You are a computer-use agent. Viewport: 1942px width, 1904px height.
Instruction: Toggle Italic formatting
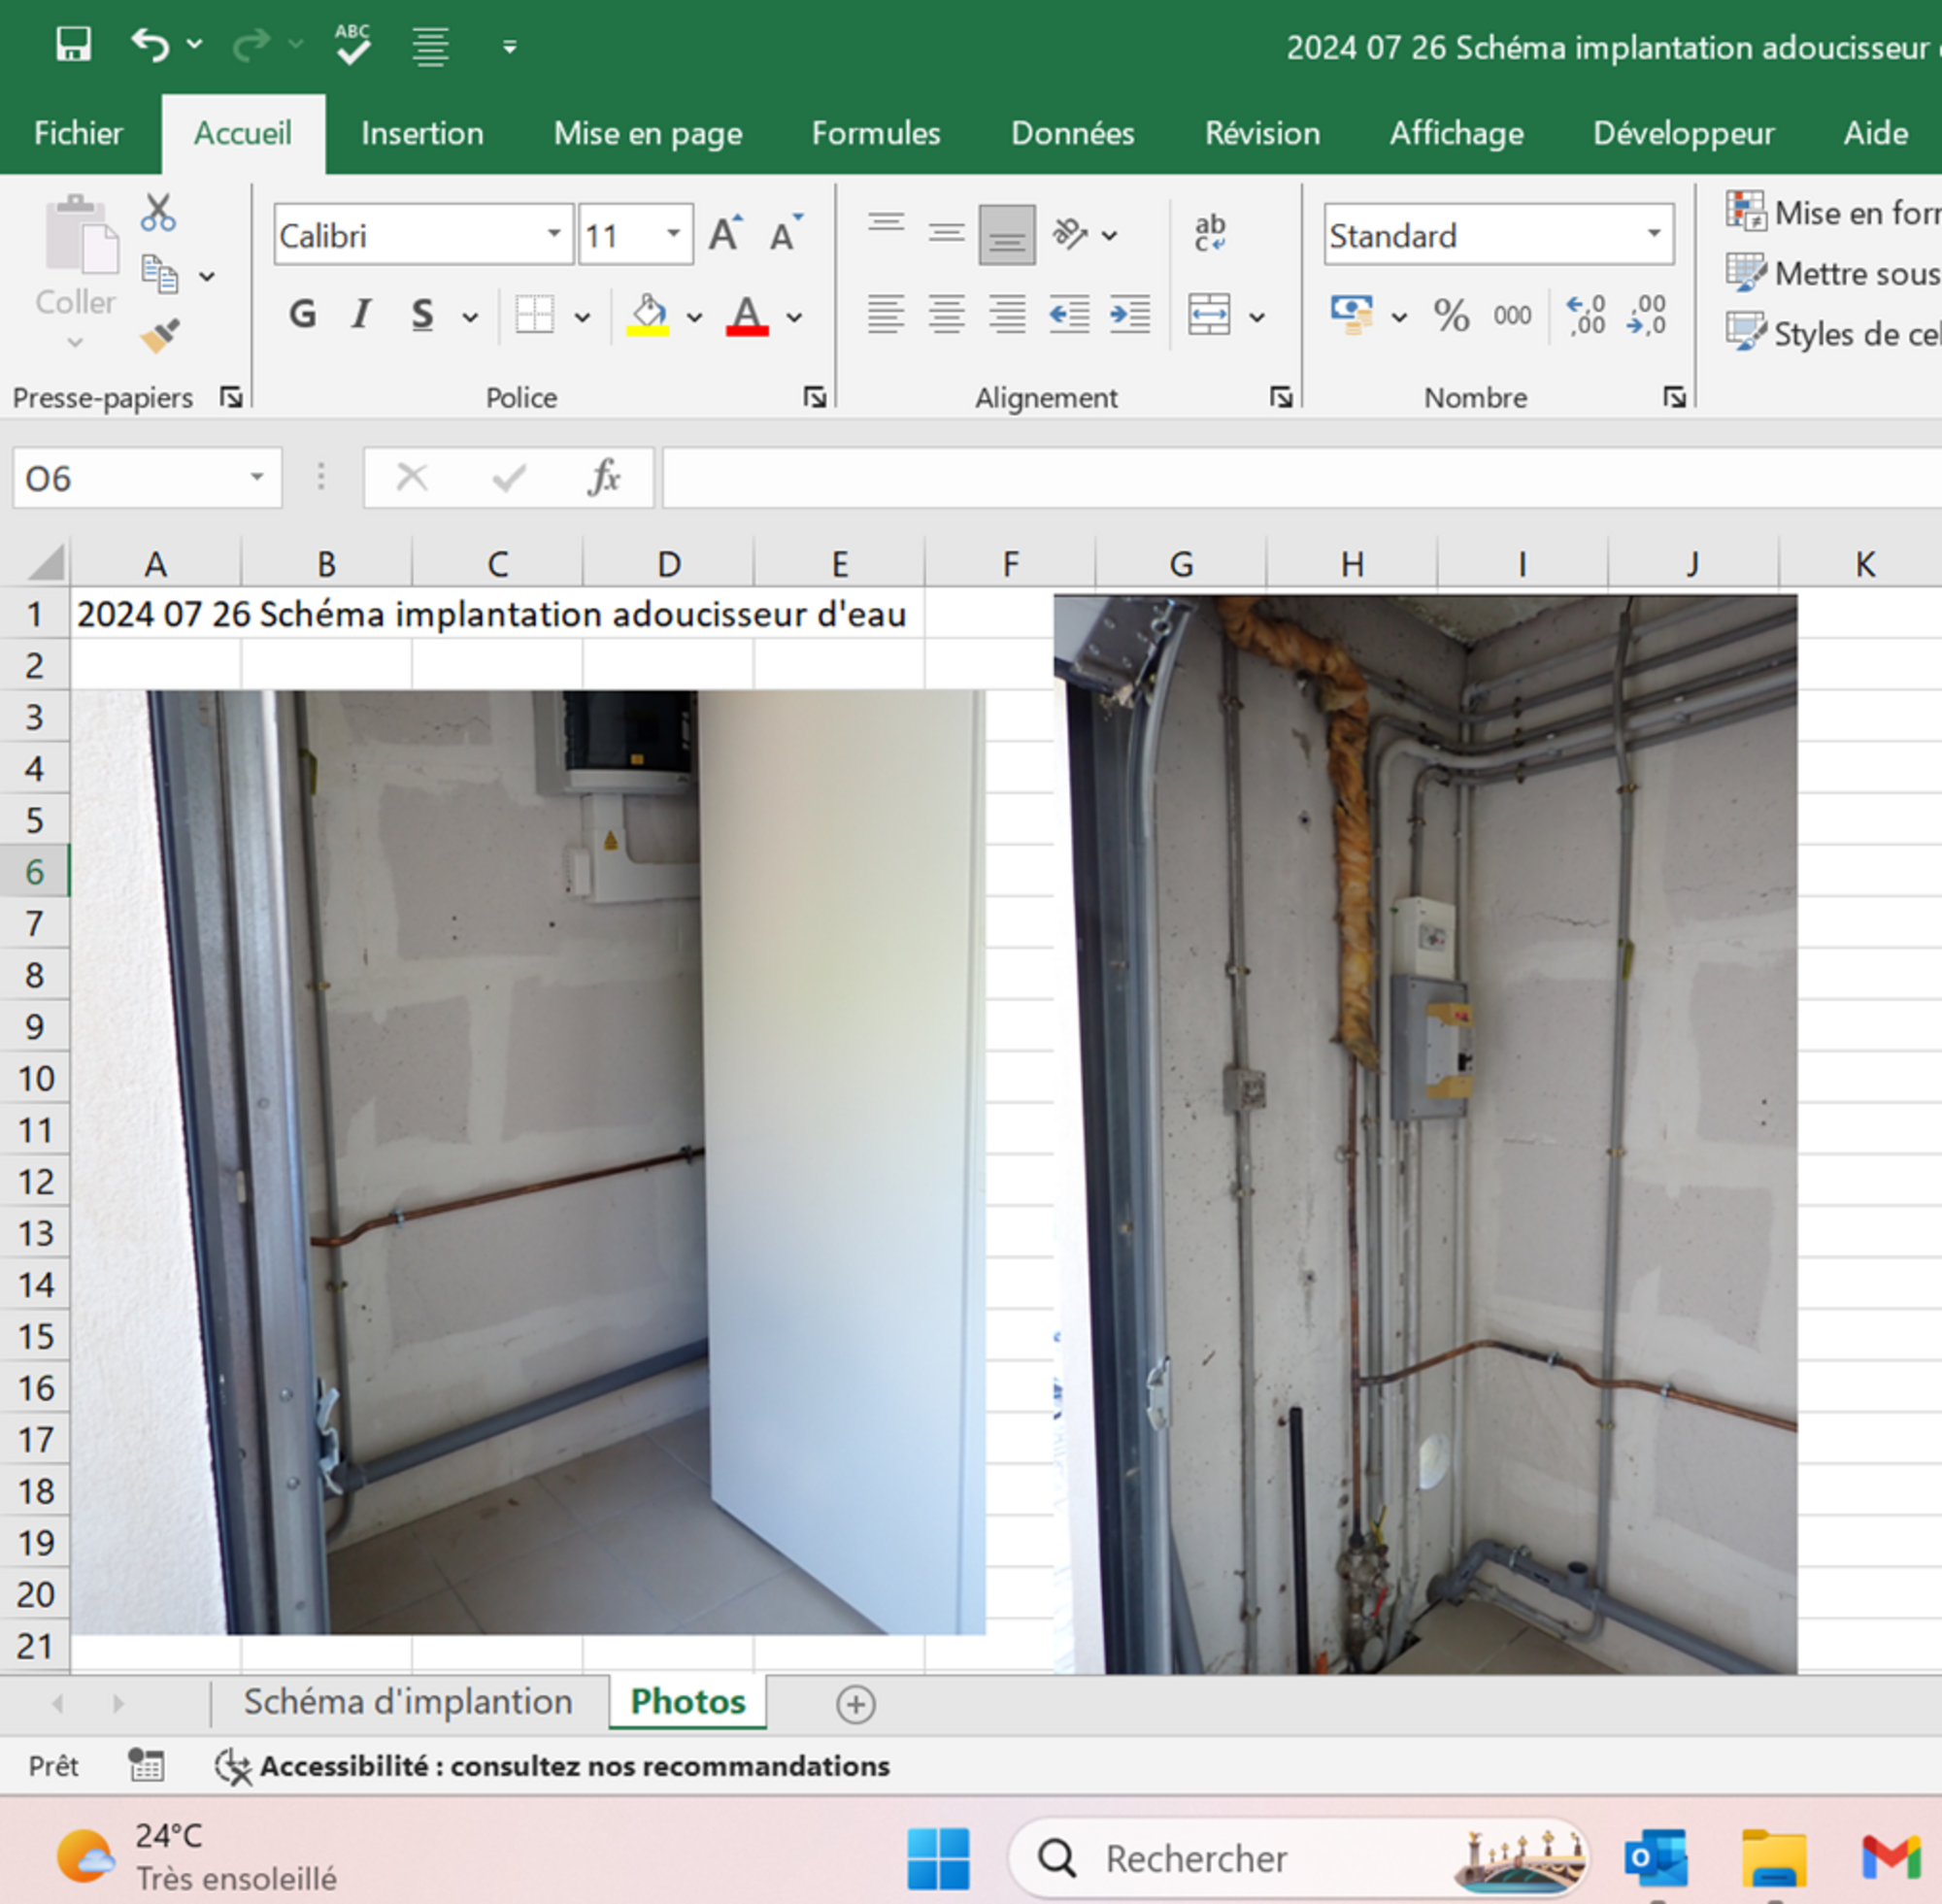point(361,316)
